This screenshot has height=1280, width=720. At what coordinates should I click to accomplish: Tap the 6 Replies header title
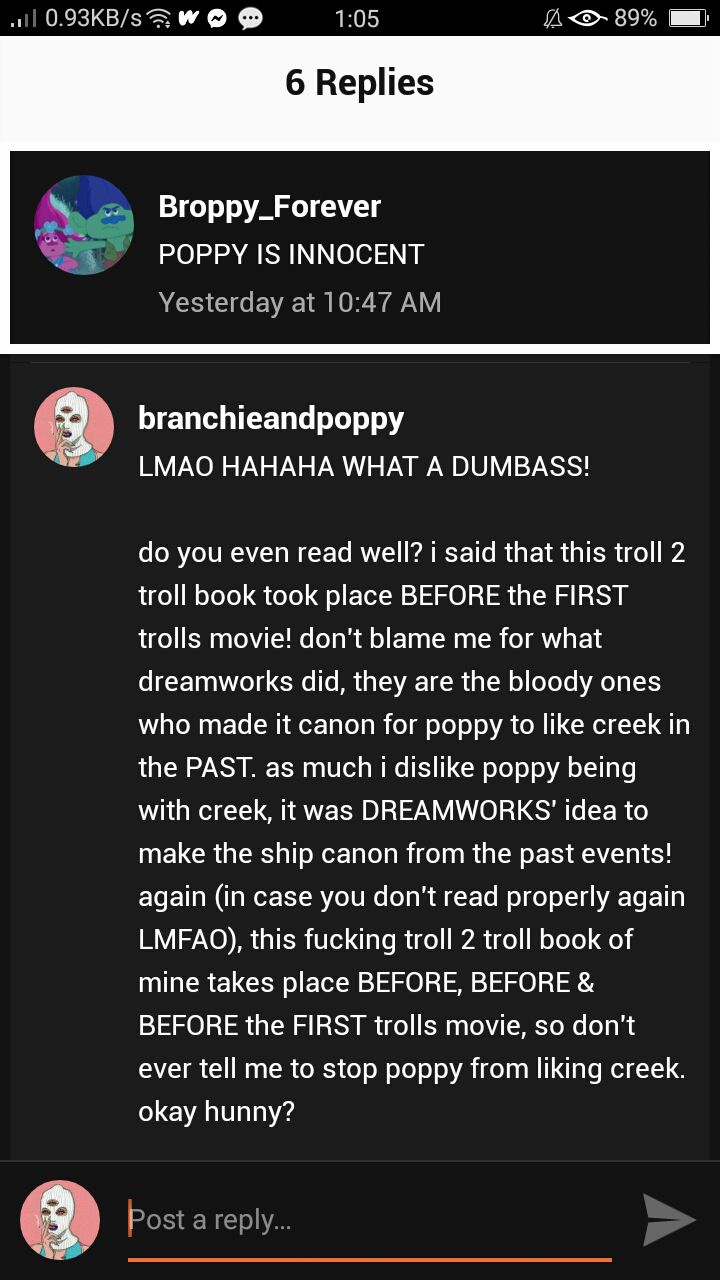click(x=360, y=82)
